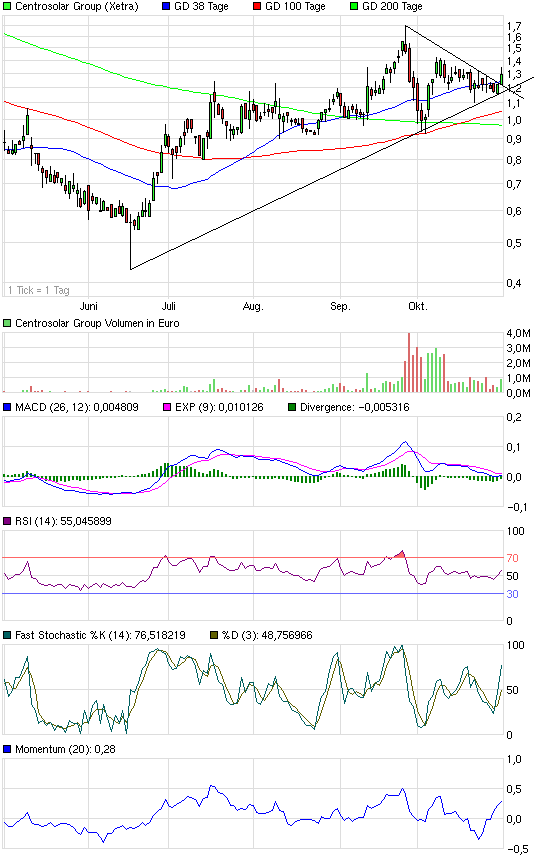The width and height of the screenshot is (545, 857).
Task: Click the -0,1 MACD axis label
Action: [x=517, y=507]
